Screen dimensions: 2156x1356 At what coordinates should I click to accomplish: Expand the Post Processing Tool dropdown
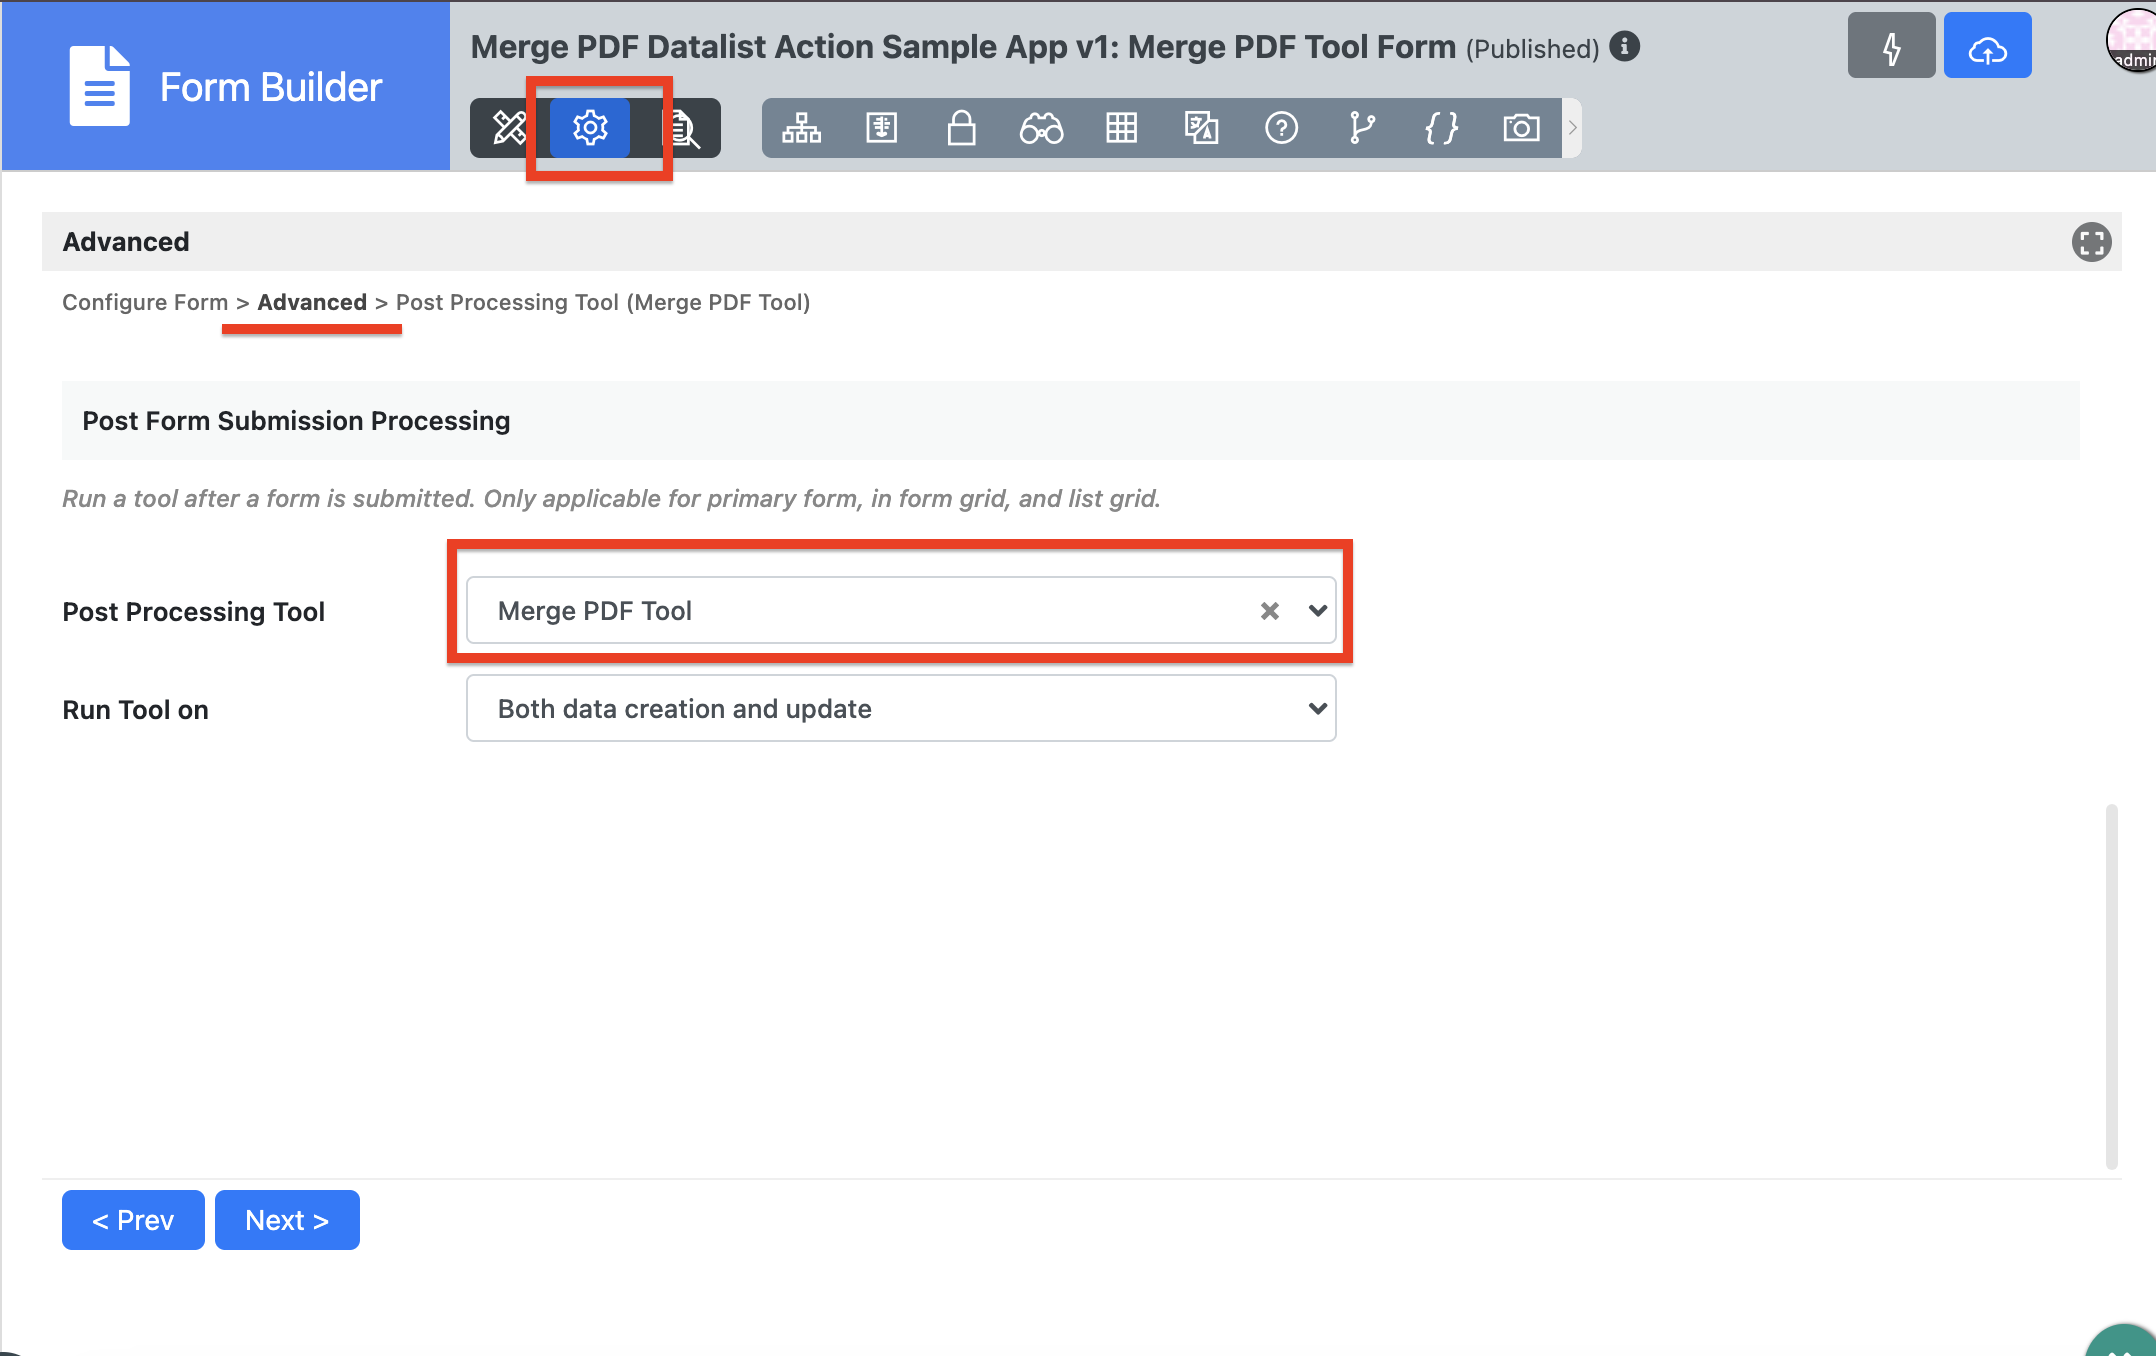tap(1317, 610)
